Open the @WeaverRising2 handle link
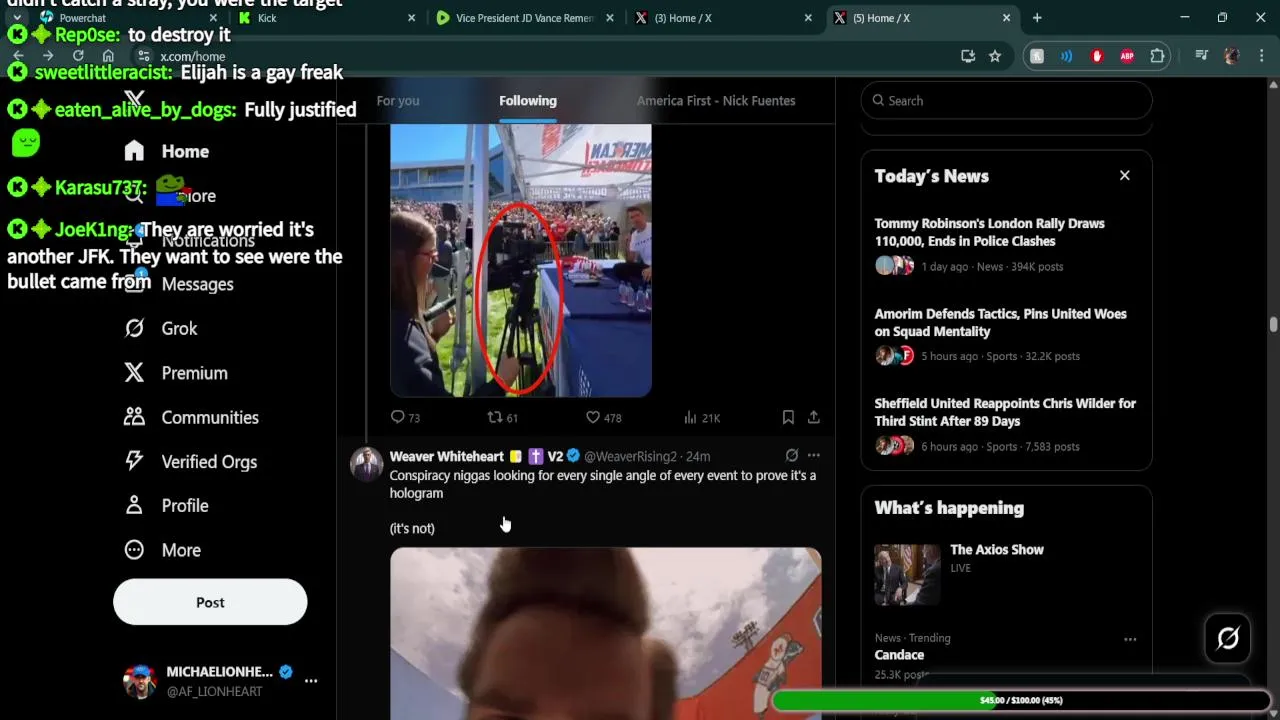The image size is (1280, 720). pos(630,456)
